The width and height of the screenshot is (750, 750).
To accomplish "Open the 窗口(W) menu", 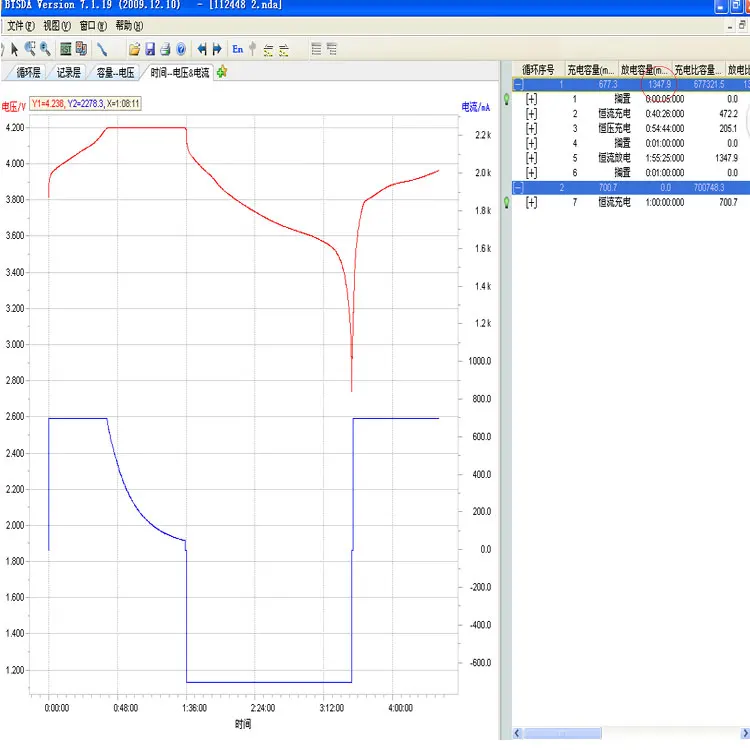I will pyautogui.click(x=93, y=26).
